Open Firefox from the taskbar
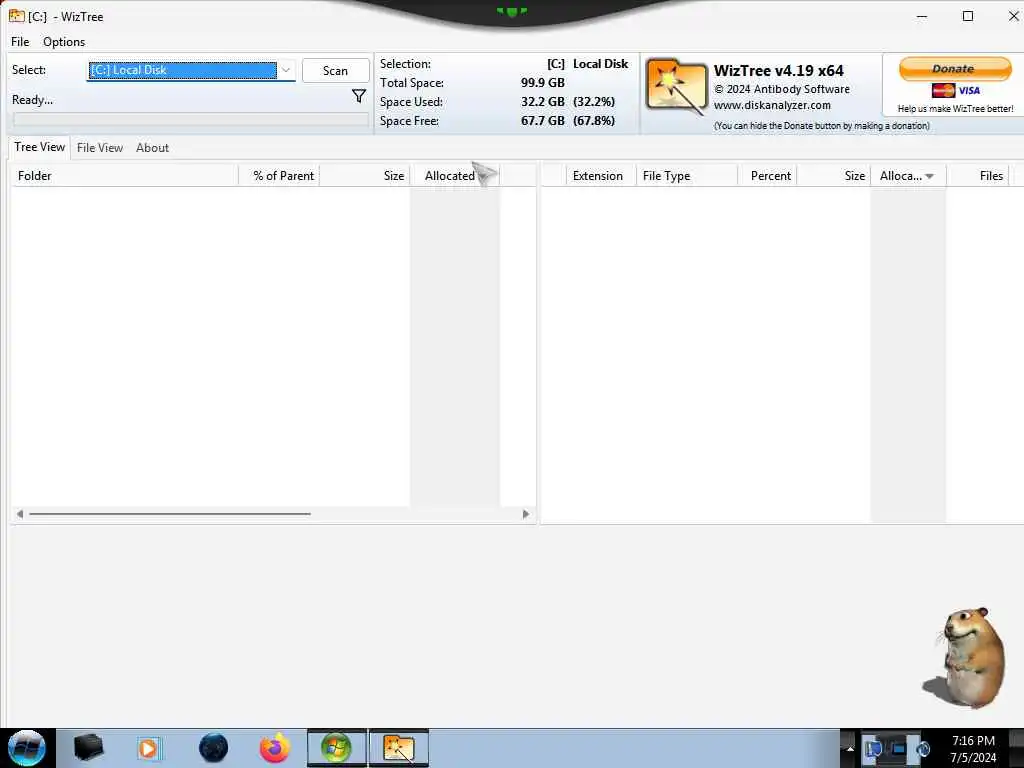 pyautogui.click(x=275, y=748)
